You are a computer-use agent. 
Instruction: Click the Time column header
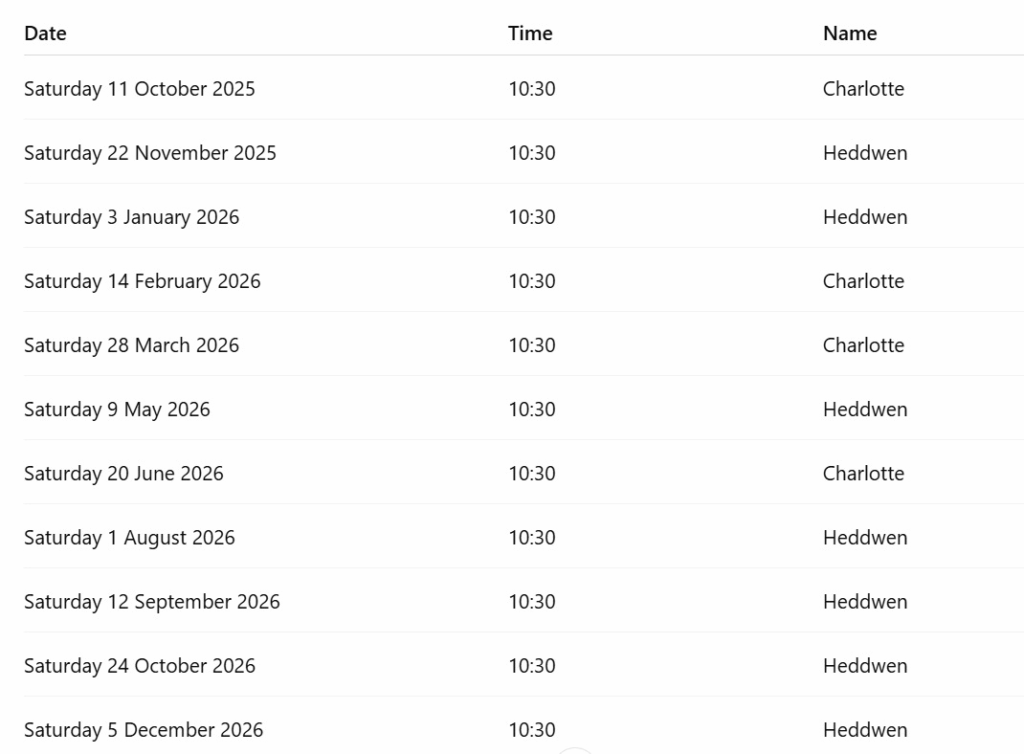coord(530,33)
